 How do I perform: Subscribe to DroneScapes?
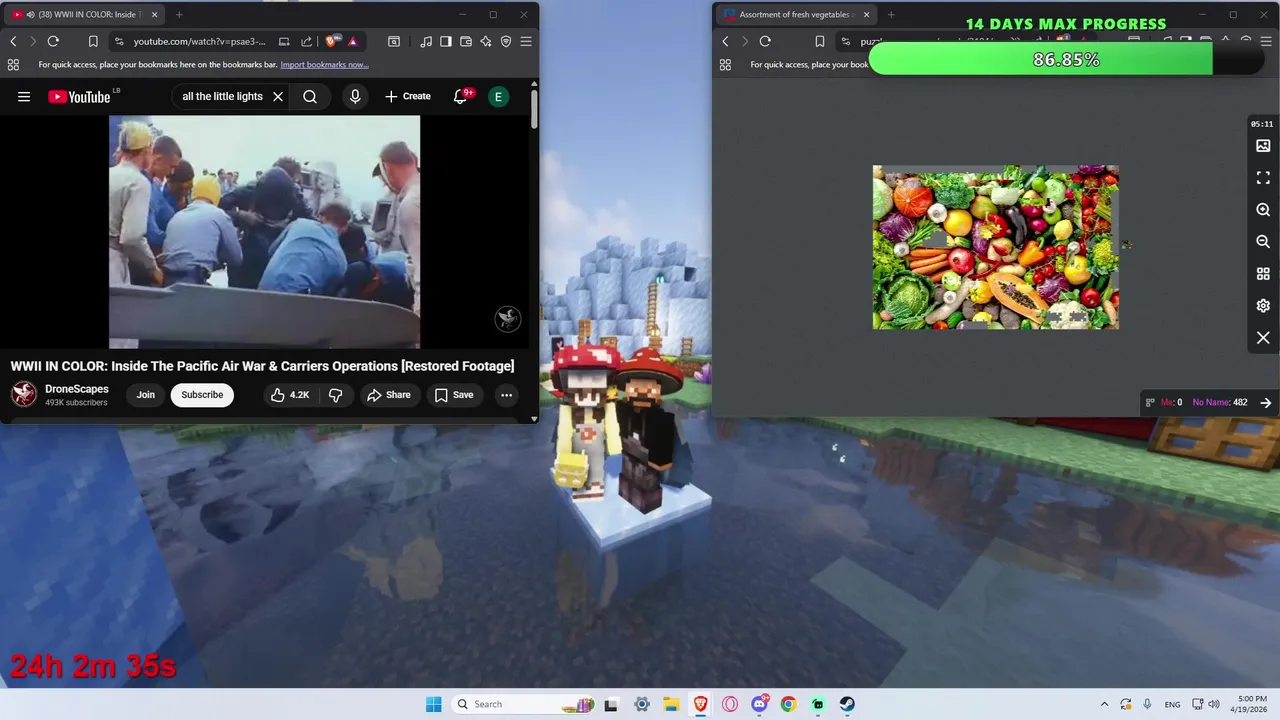click(x=202, y=395)
